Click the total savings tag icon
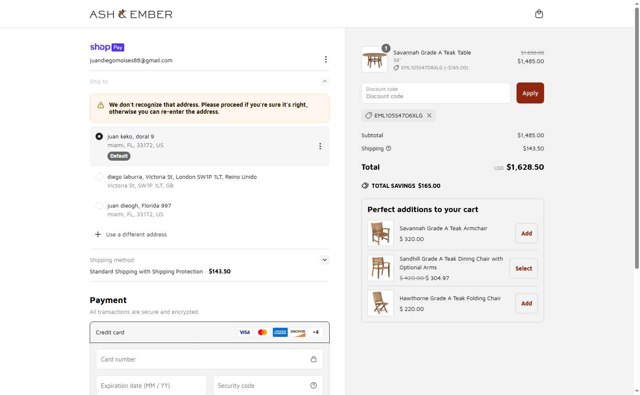 (365, 186)
